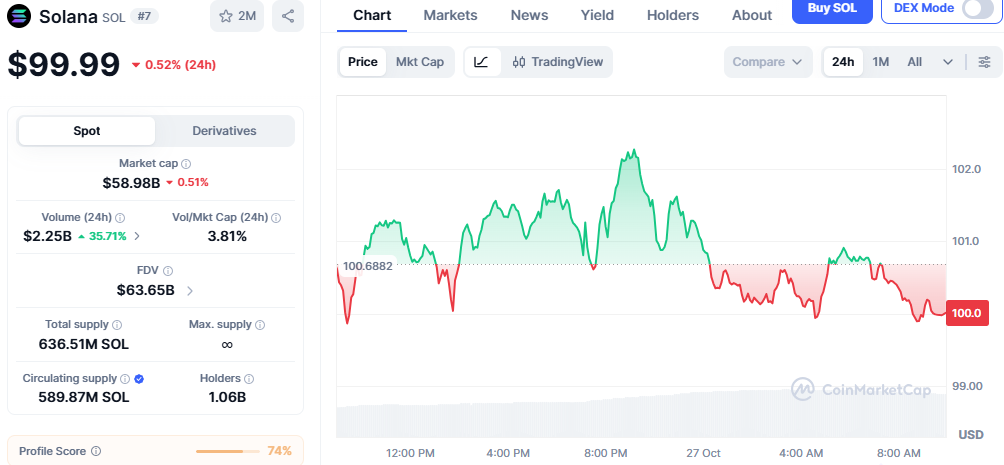The height and width of the screenshot is (465, 1004).
Task: Click the Profile Score progress bar
Action: tap(228, 452)
